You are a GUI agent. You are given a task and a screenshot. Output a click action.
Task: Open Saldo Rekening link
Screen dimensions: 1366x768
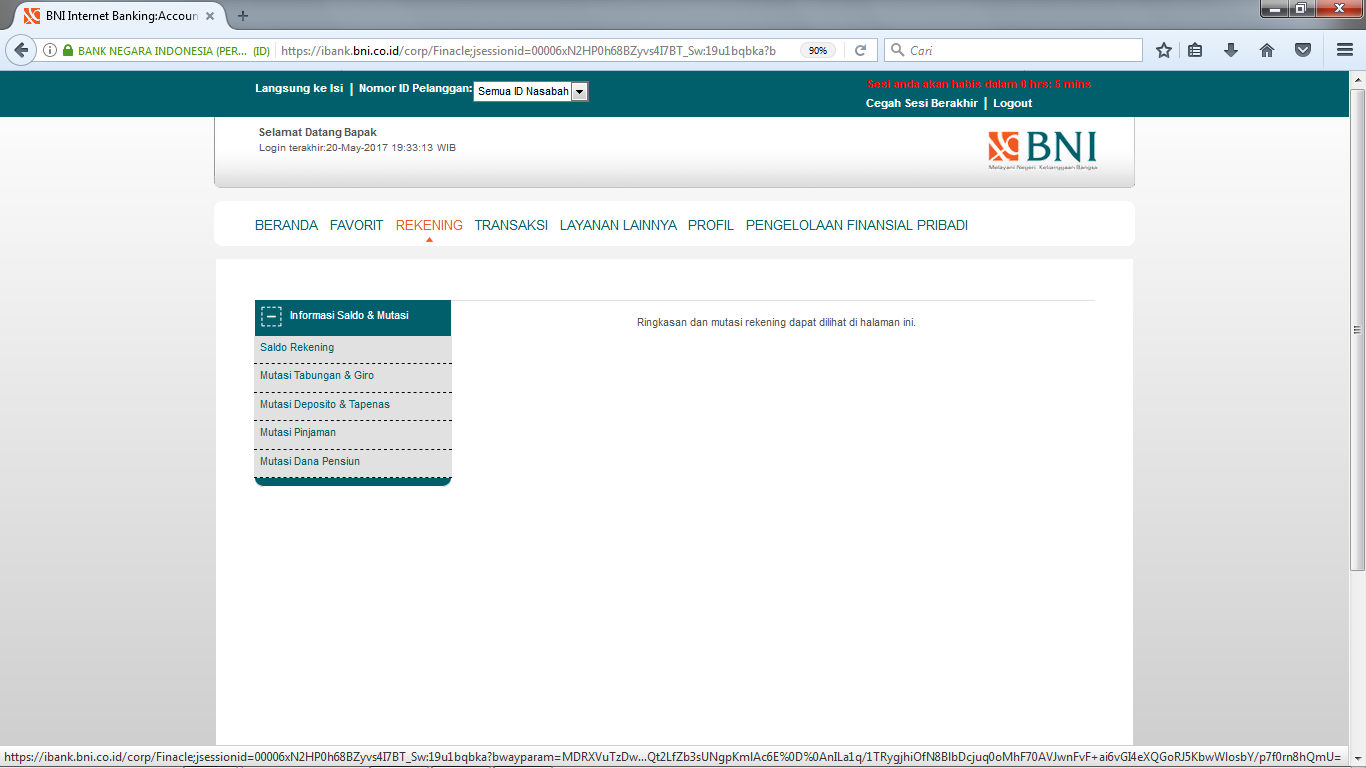click(x=297, y=347)
